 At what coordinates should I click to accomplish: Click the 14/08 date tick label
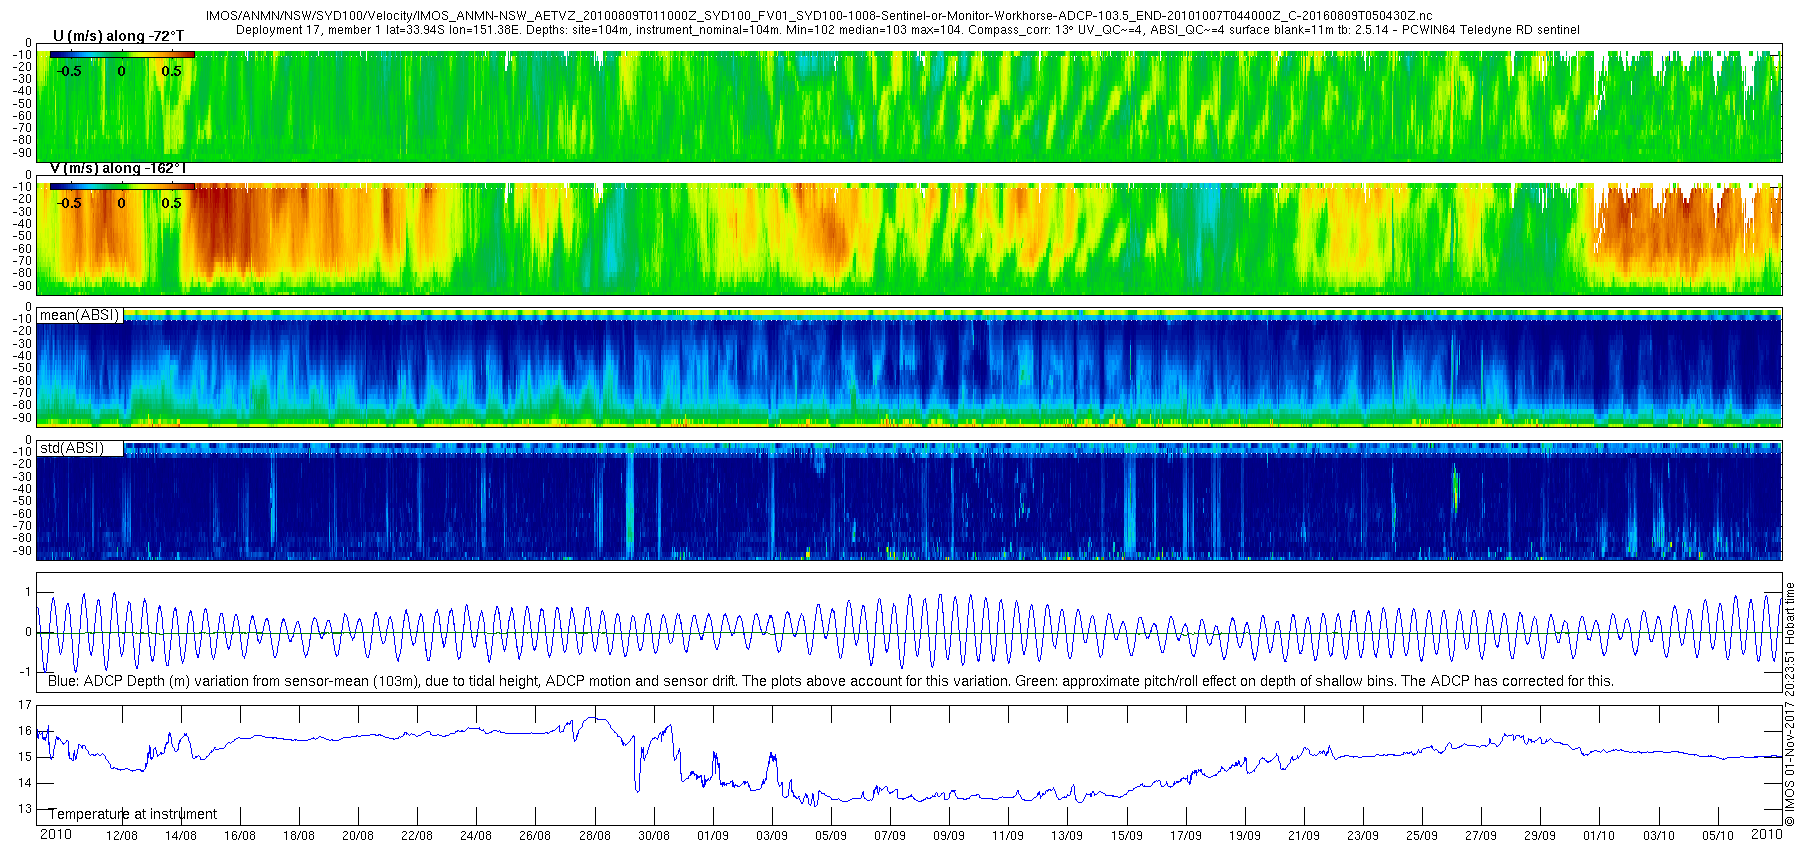tap(181, 836)
